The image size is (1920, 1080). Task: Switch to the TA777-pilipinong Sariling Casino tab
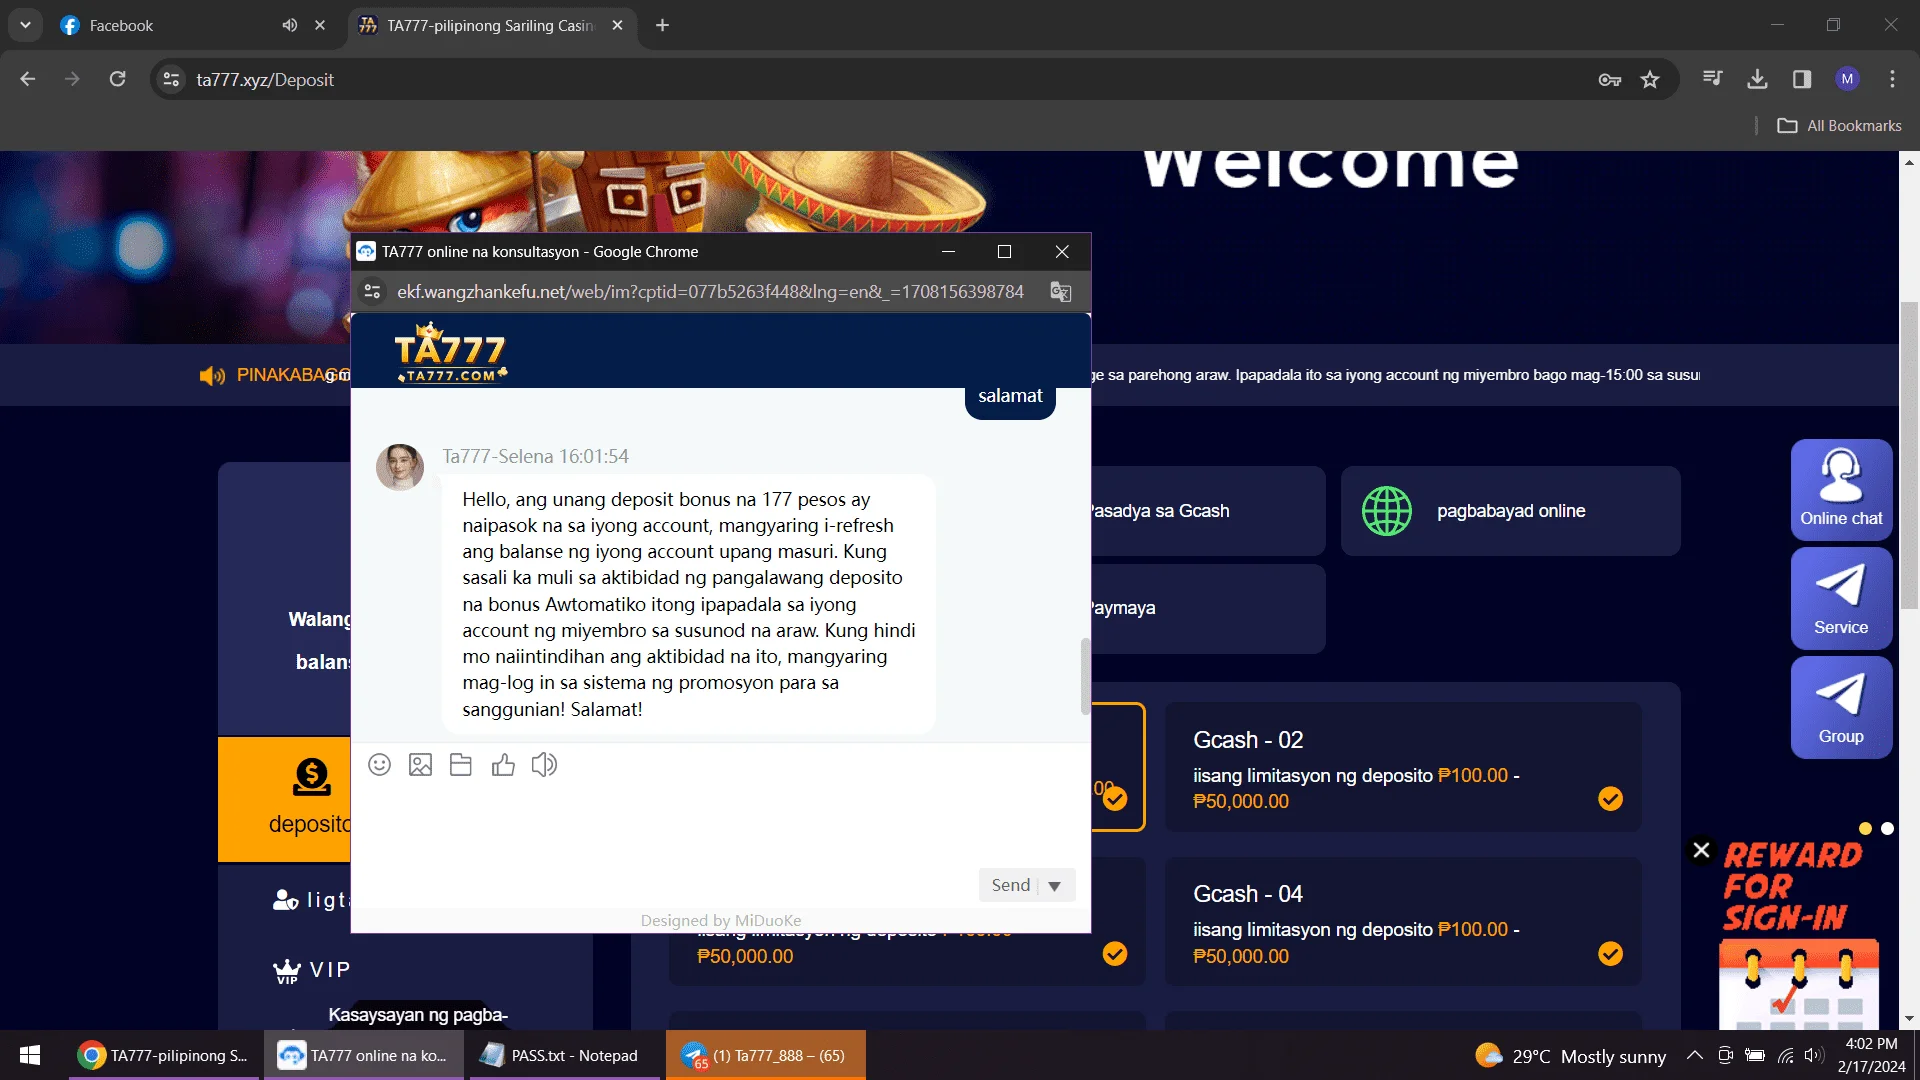490,25
